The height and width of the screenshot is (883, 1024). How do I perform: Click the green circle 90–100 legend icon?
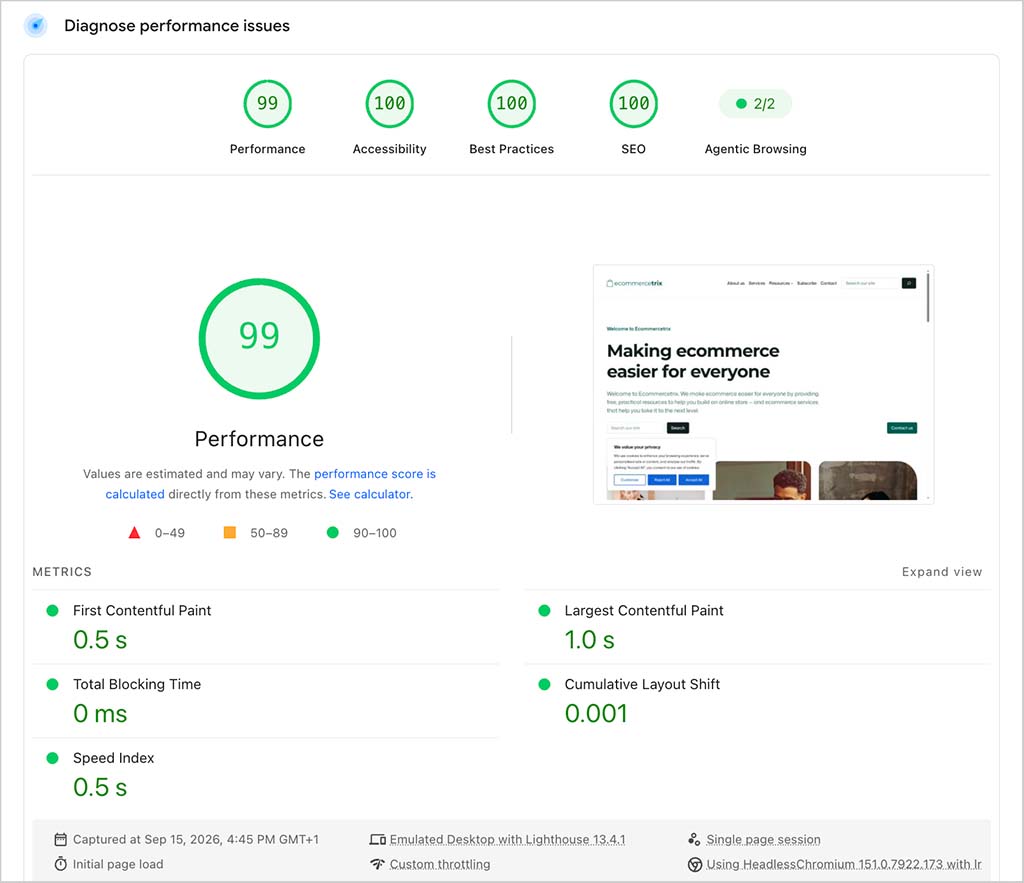(x=332, y=532)
